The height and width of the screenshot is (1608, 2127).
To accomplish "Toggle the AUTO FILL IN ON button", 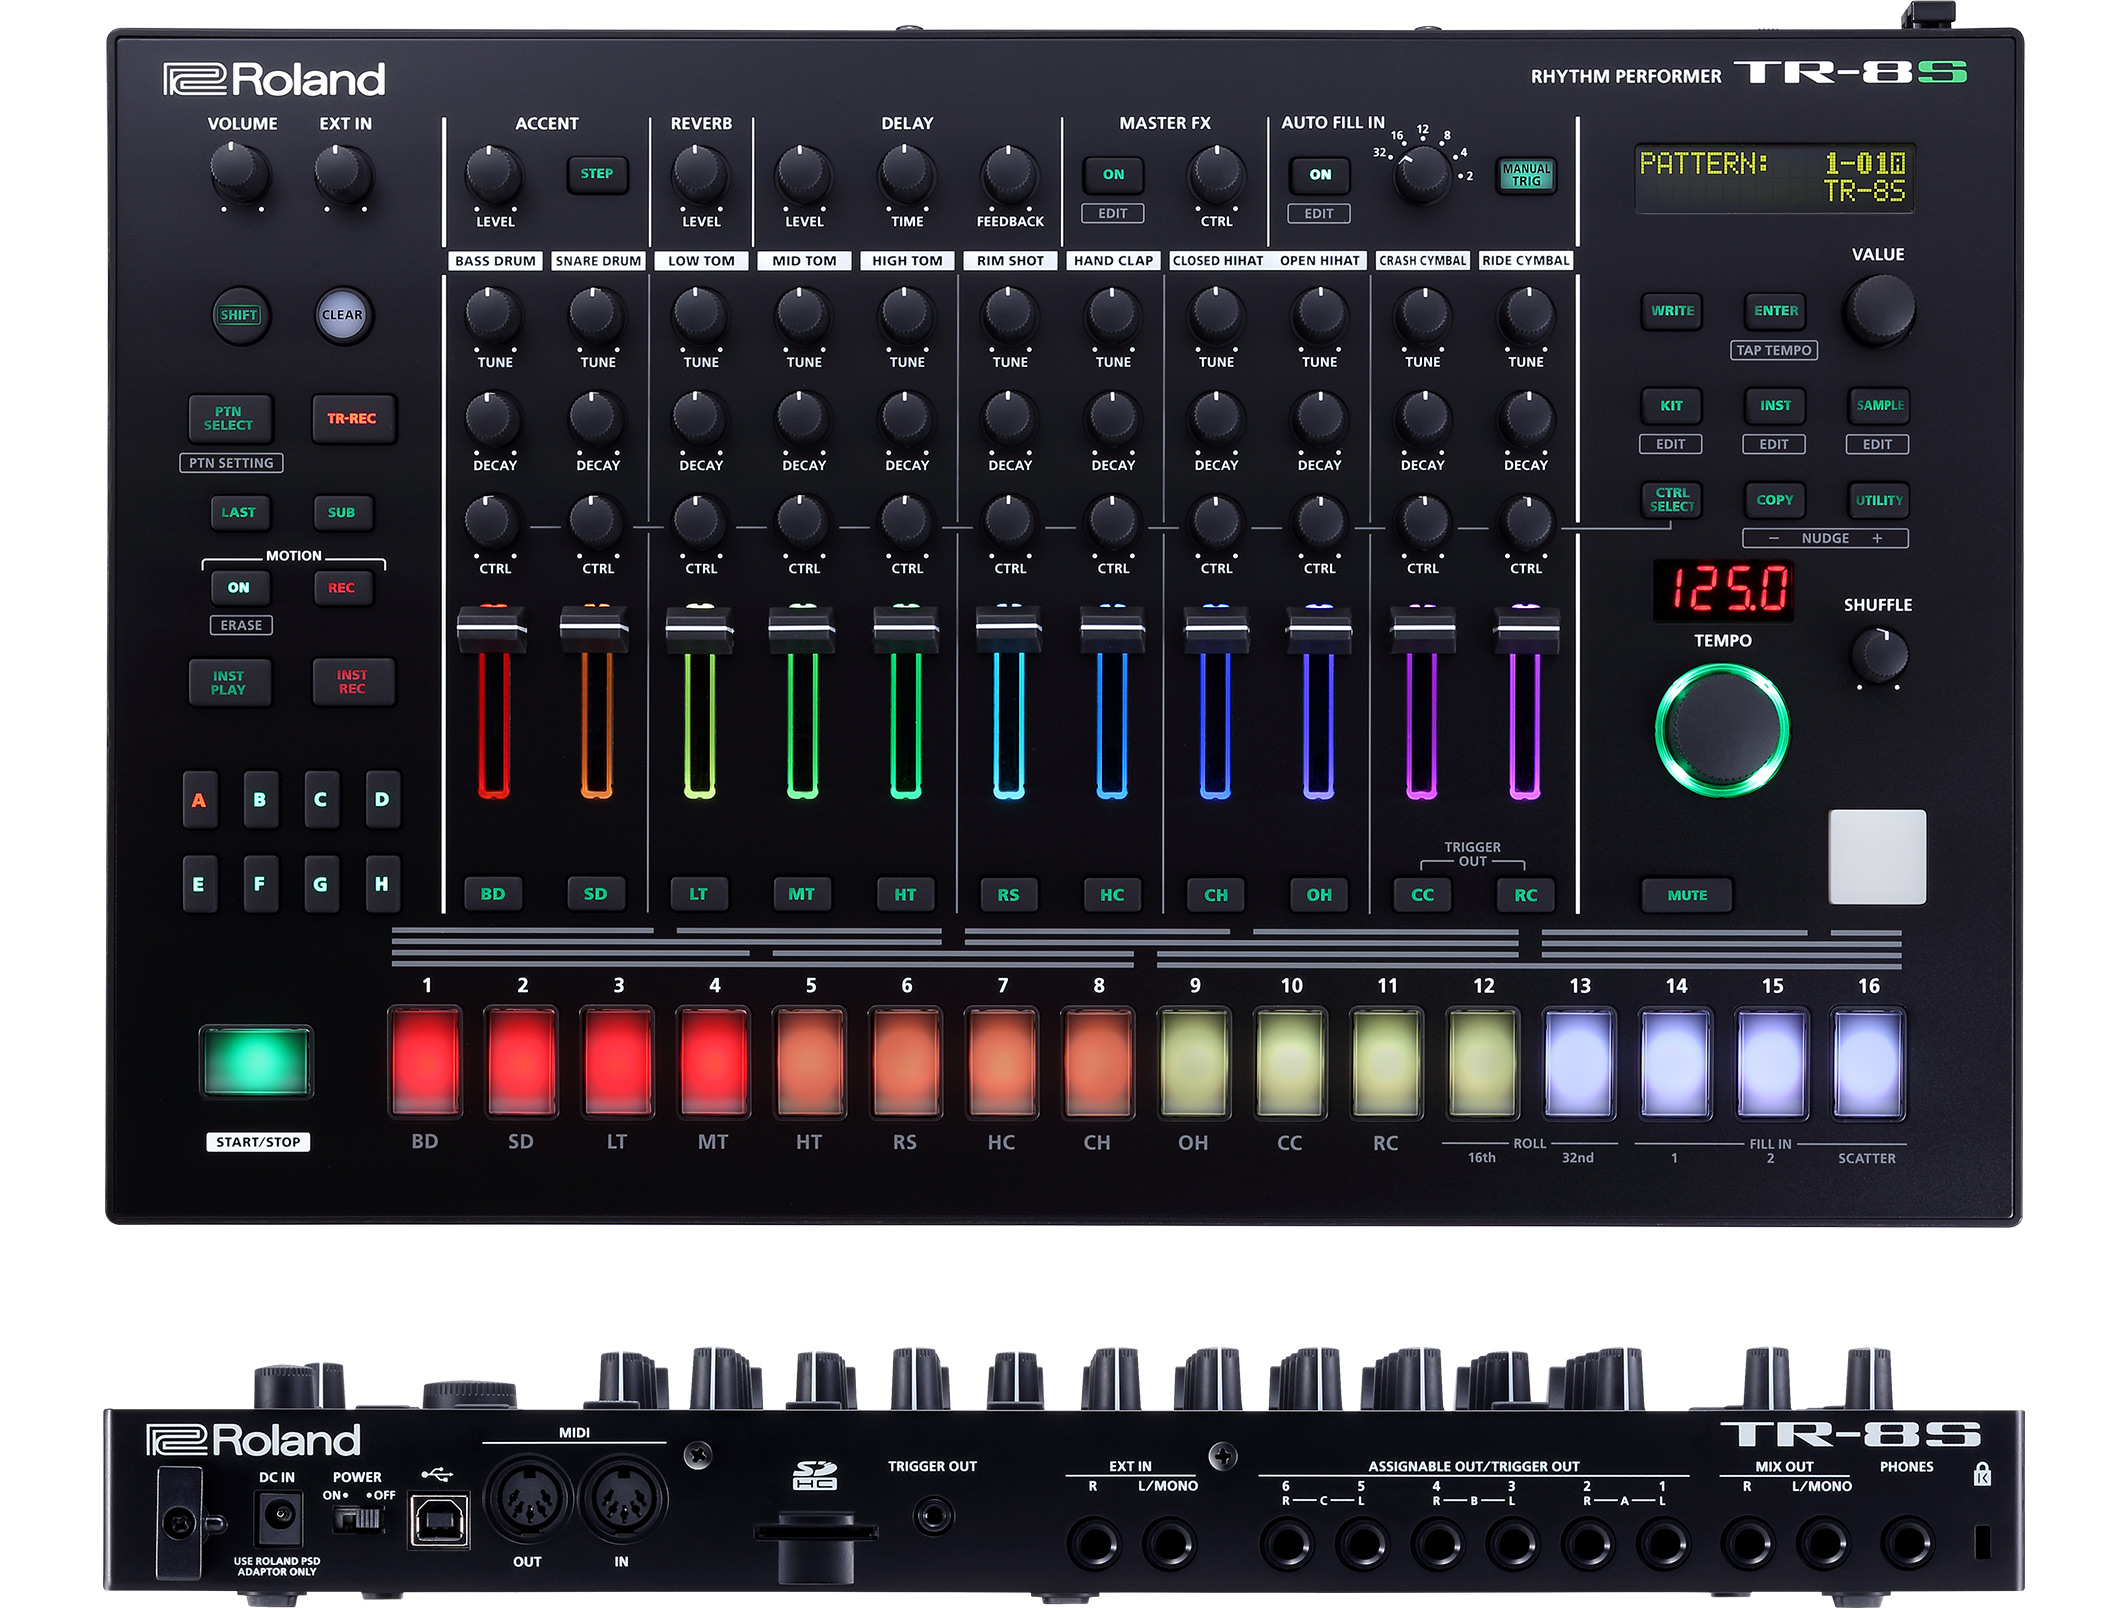I will (1320, 174).
